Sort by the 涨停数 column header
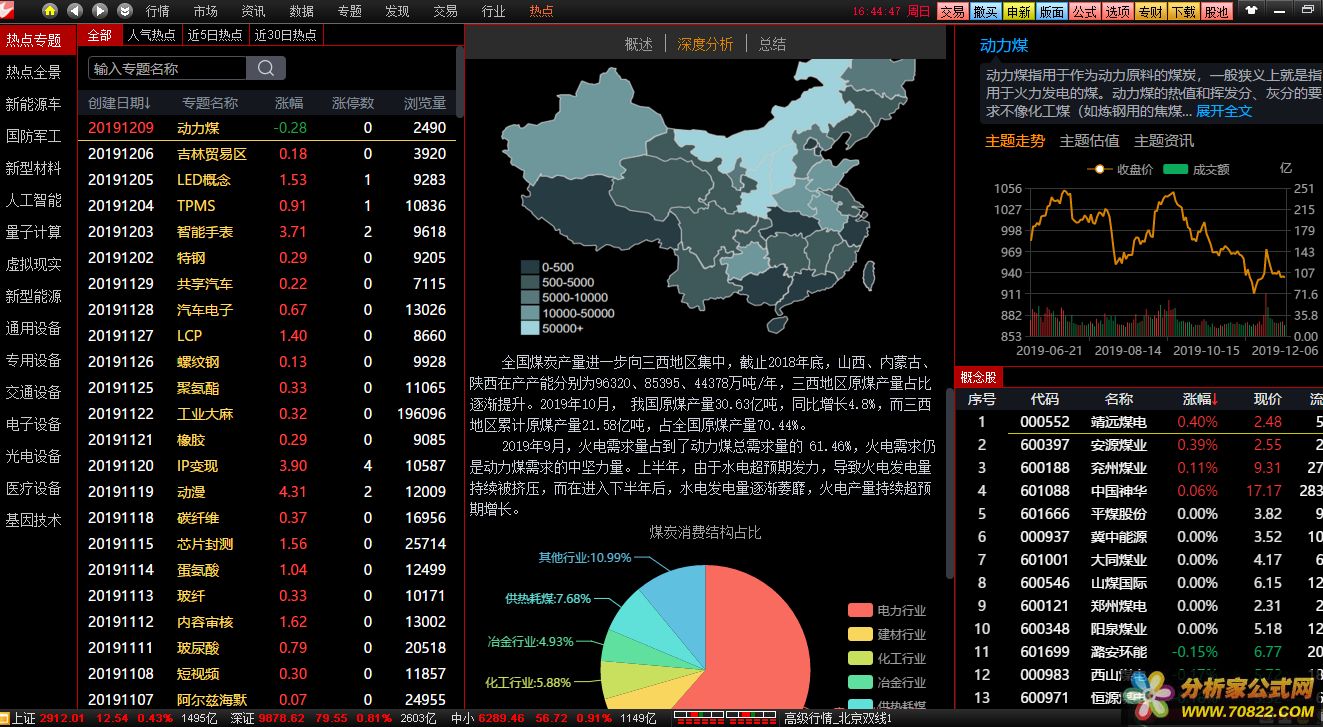The image size is (1323, 727). [x=353, y=102]
